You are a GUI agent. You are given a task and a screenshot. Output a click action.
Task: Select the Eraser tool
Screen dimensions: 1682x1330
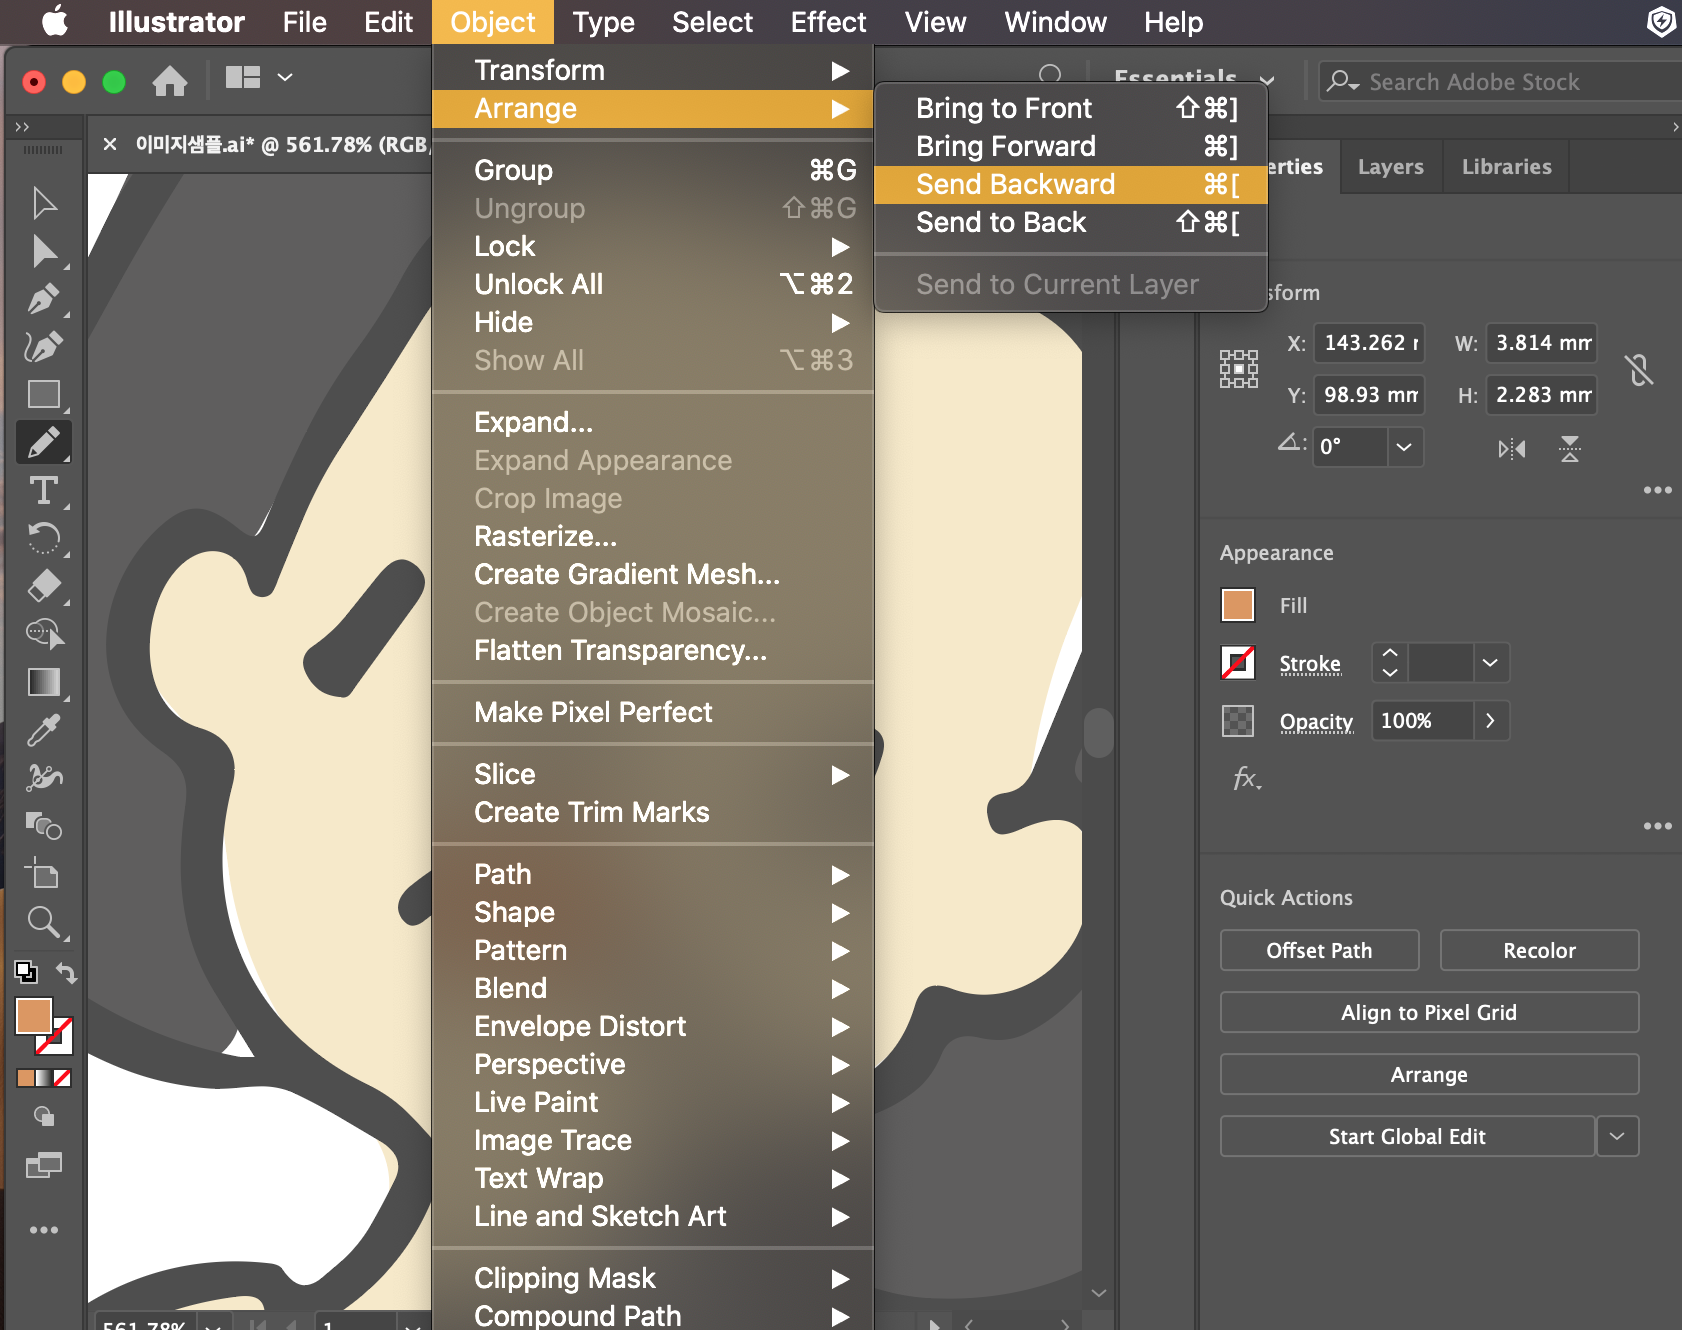[x=44, y=586]
